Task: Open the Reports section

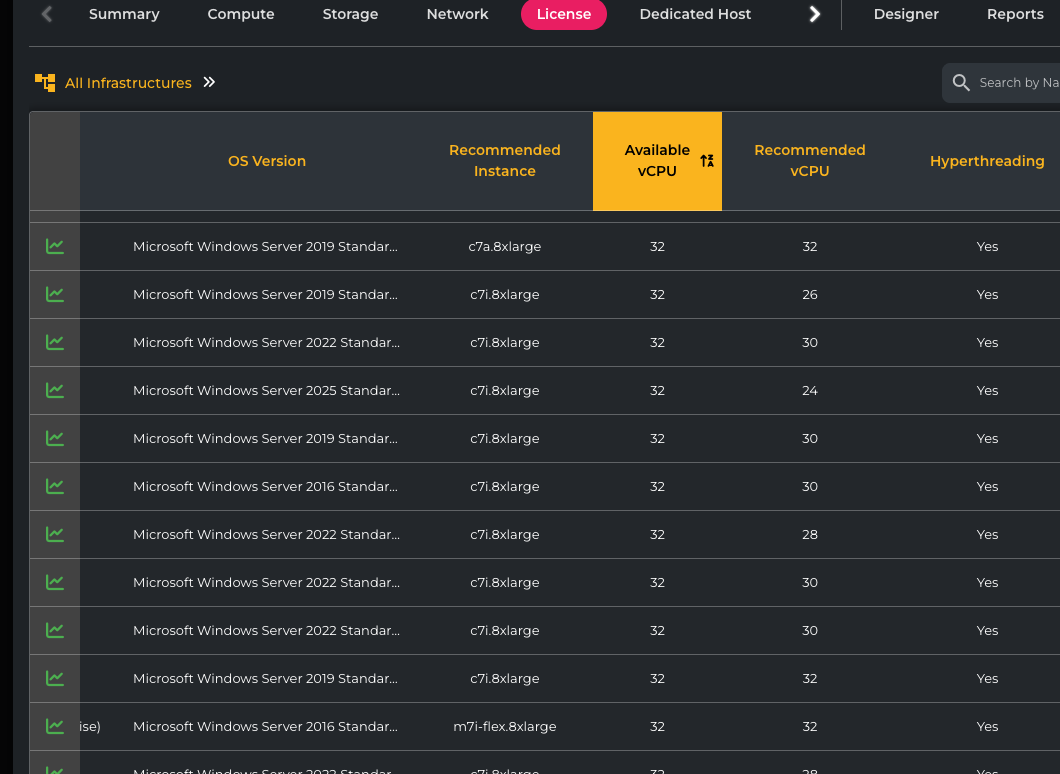Action: (x=1015, y=14)
